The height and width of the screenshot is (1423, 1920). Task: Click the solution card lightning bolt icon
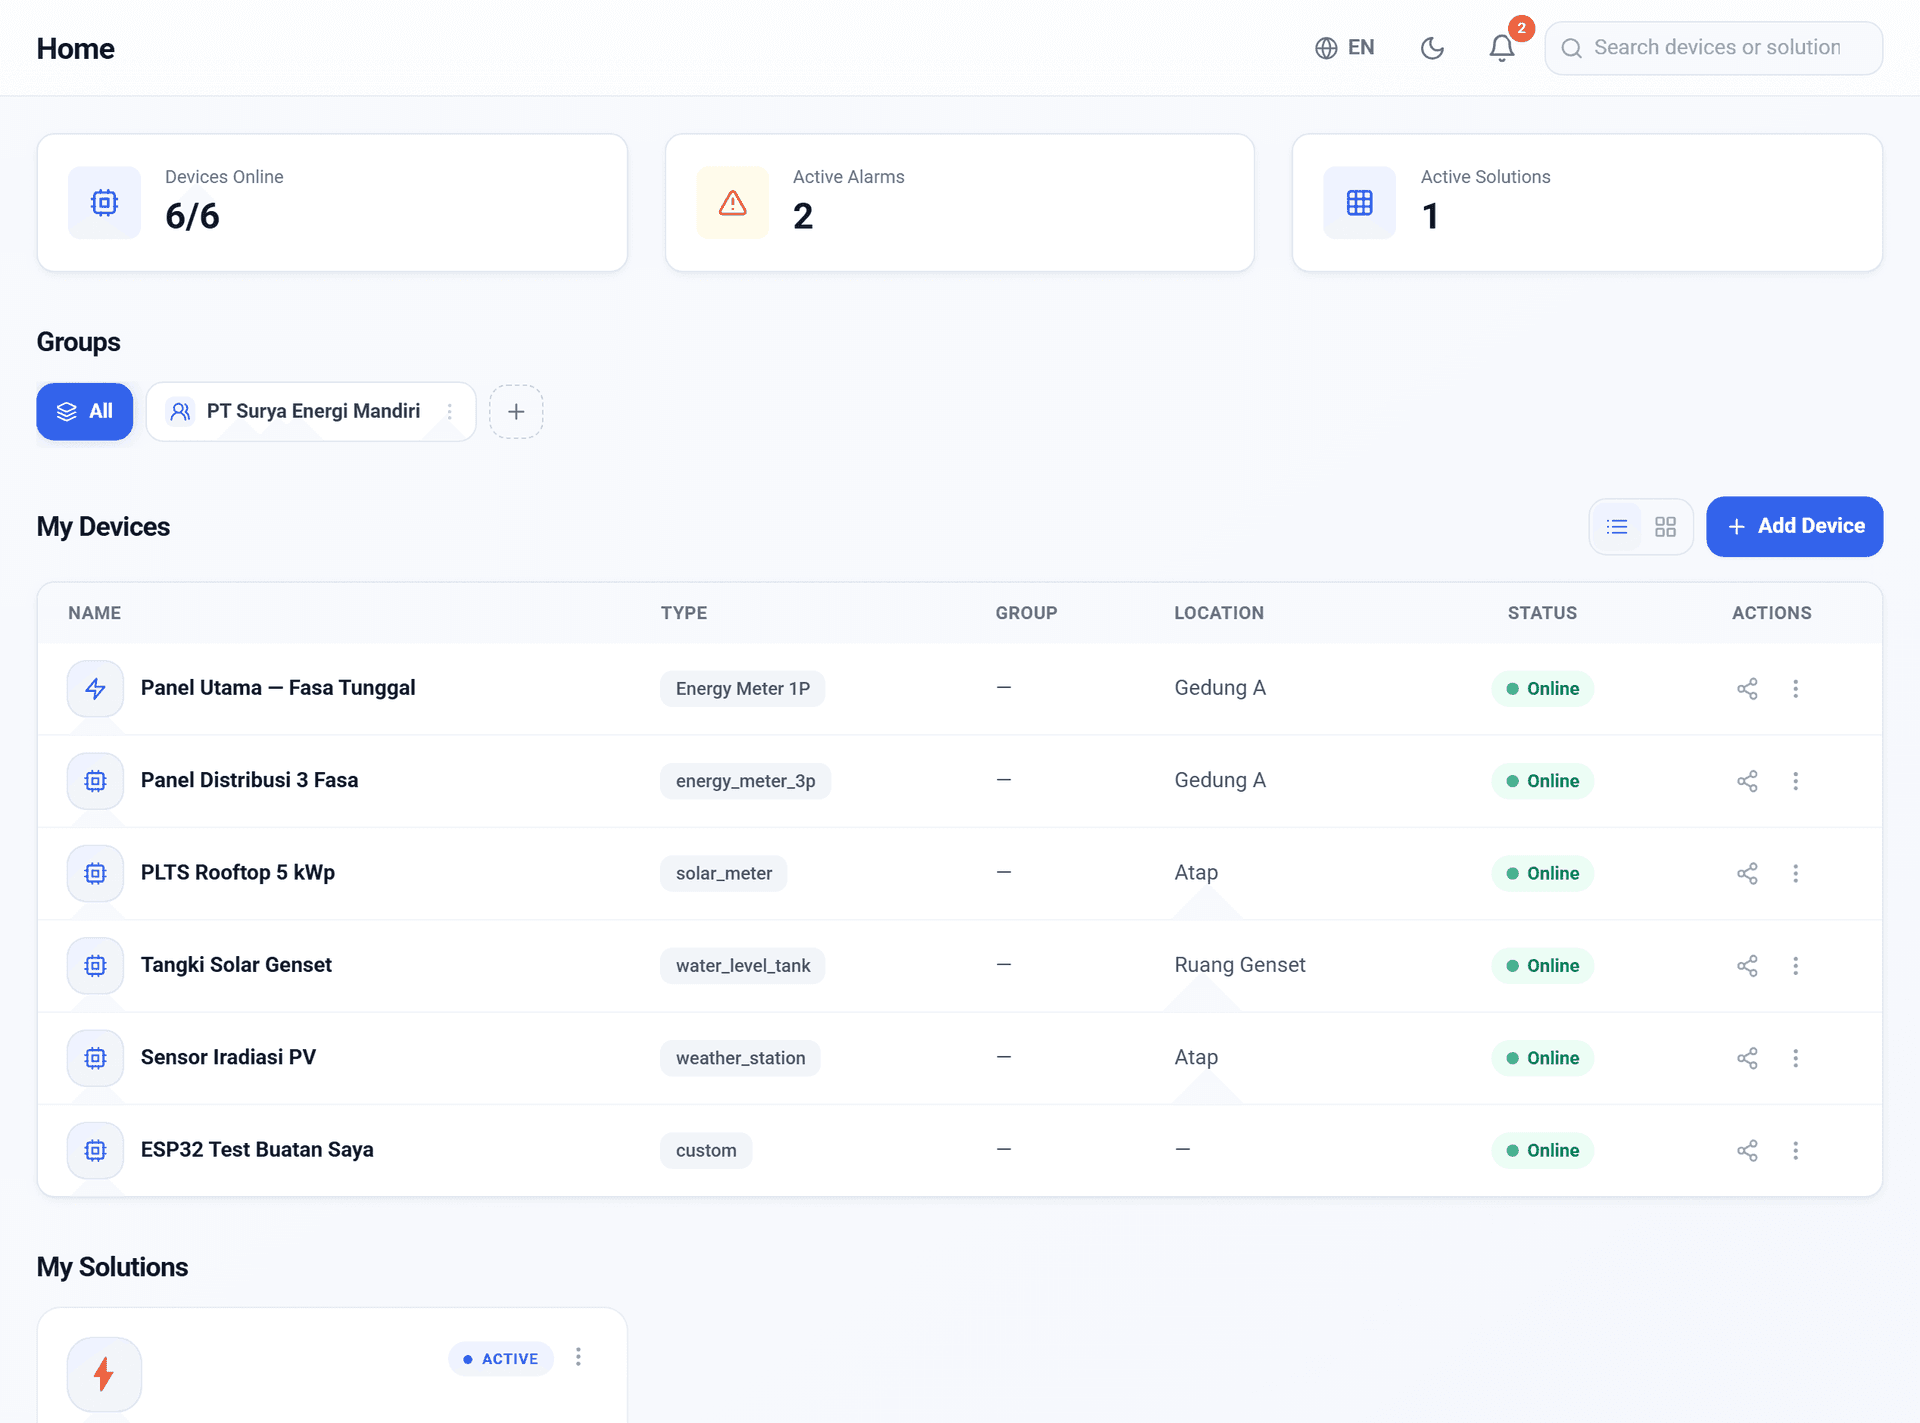104,1374
